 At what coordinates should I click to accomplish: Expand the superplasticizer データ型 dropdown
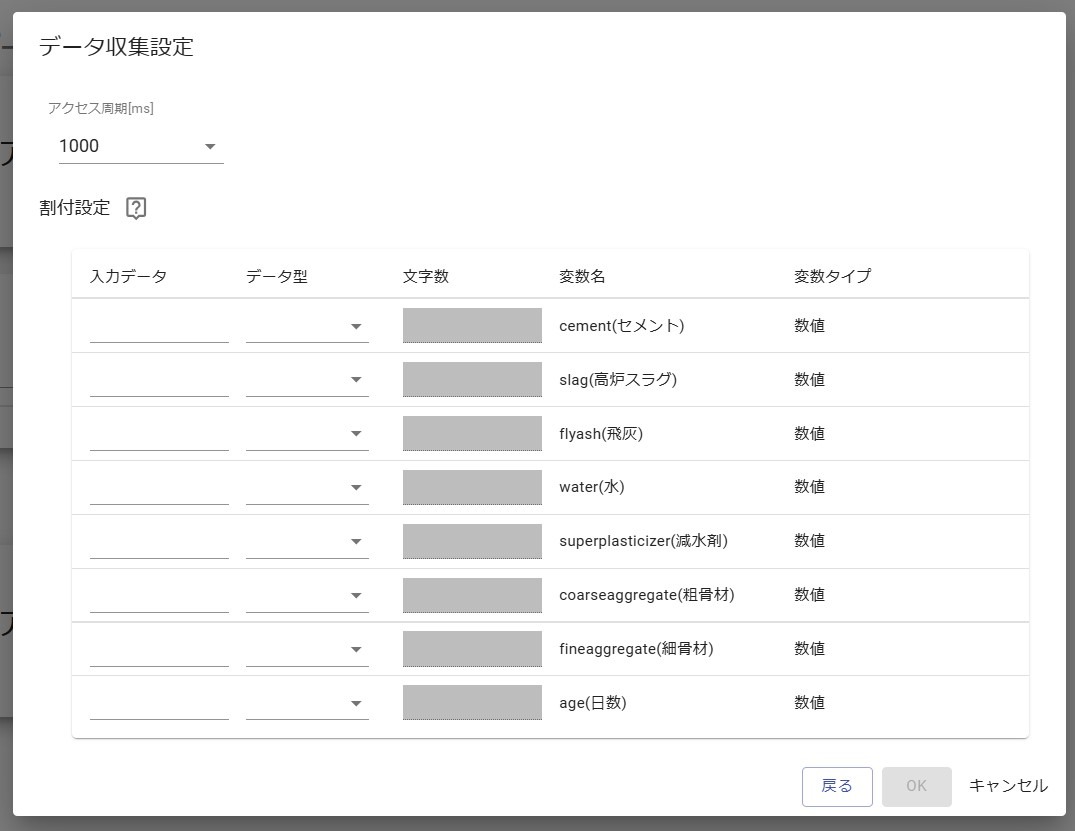click(x=307, y=543)
